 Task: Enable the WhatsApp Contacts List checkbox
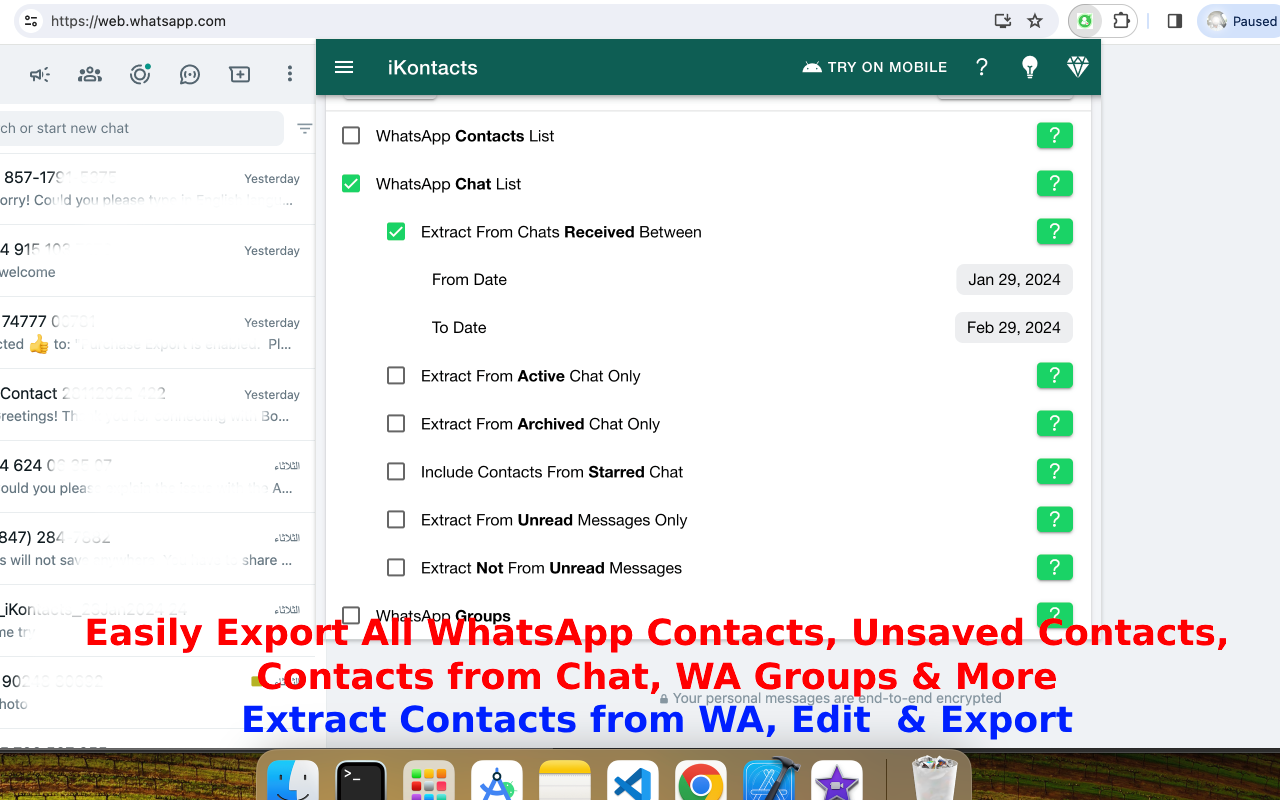(x=351, y=135)
